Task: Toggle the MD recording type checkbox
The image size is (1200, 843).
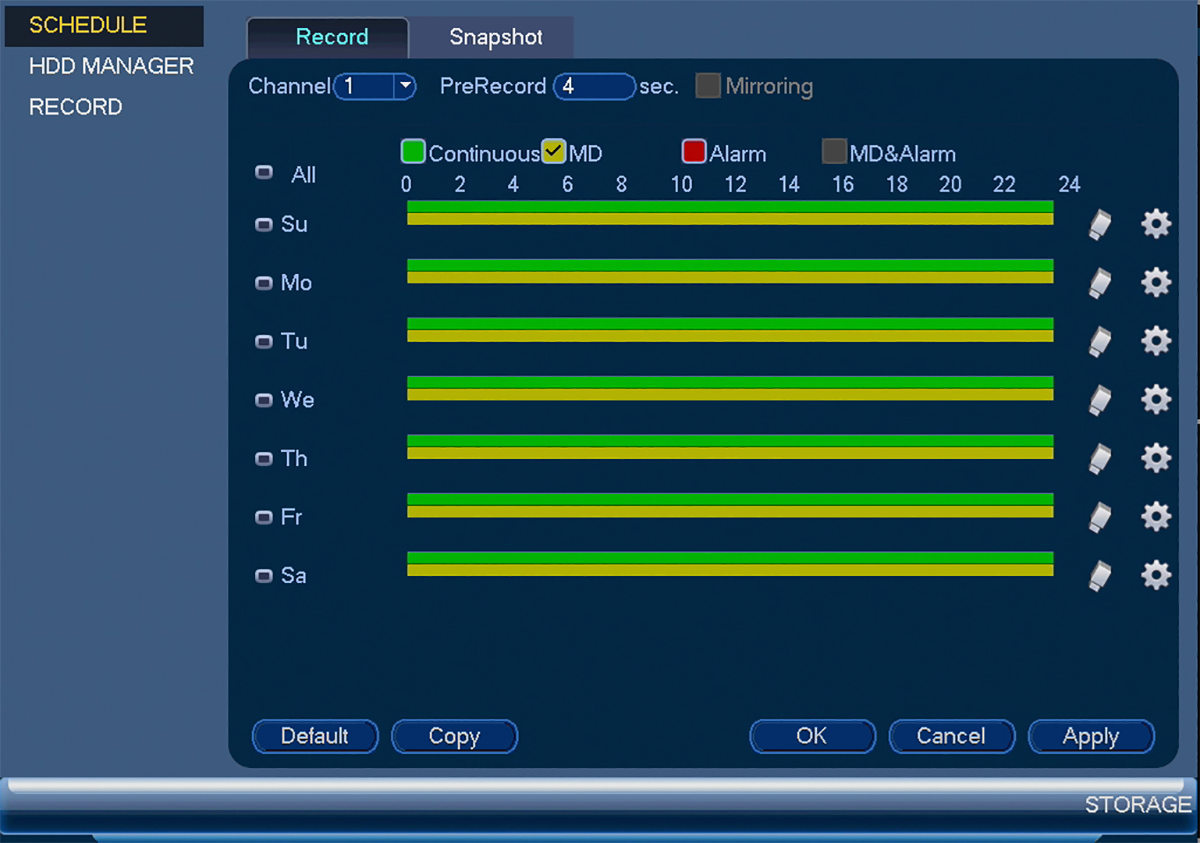Action: click(x=554, y=152)
